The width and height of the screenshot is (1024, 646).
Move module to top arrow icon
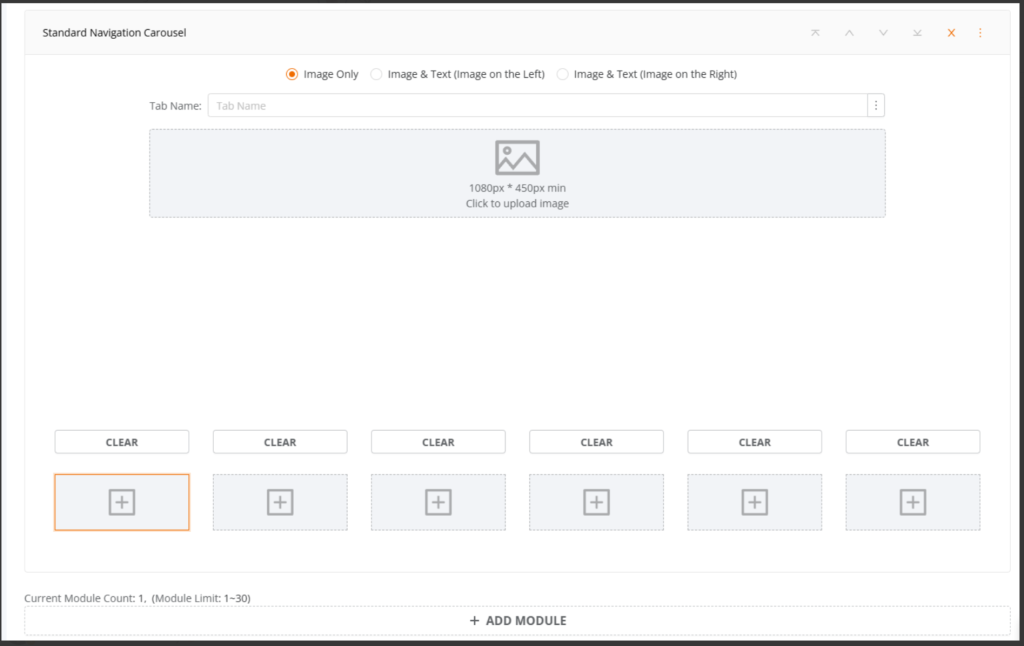(x=815, y=33)
